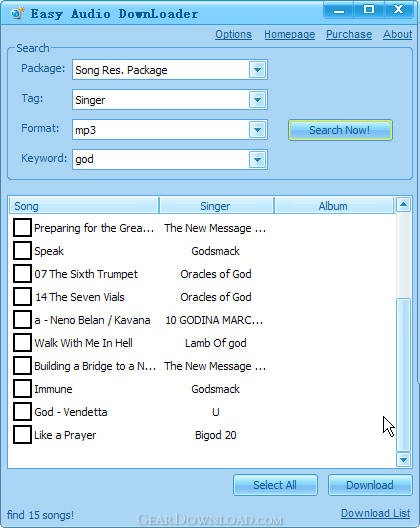The width and height of the screenshot is (420, 528).
Task: Open the Download List link
Action: (376, 513)
